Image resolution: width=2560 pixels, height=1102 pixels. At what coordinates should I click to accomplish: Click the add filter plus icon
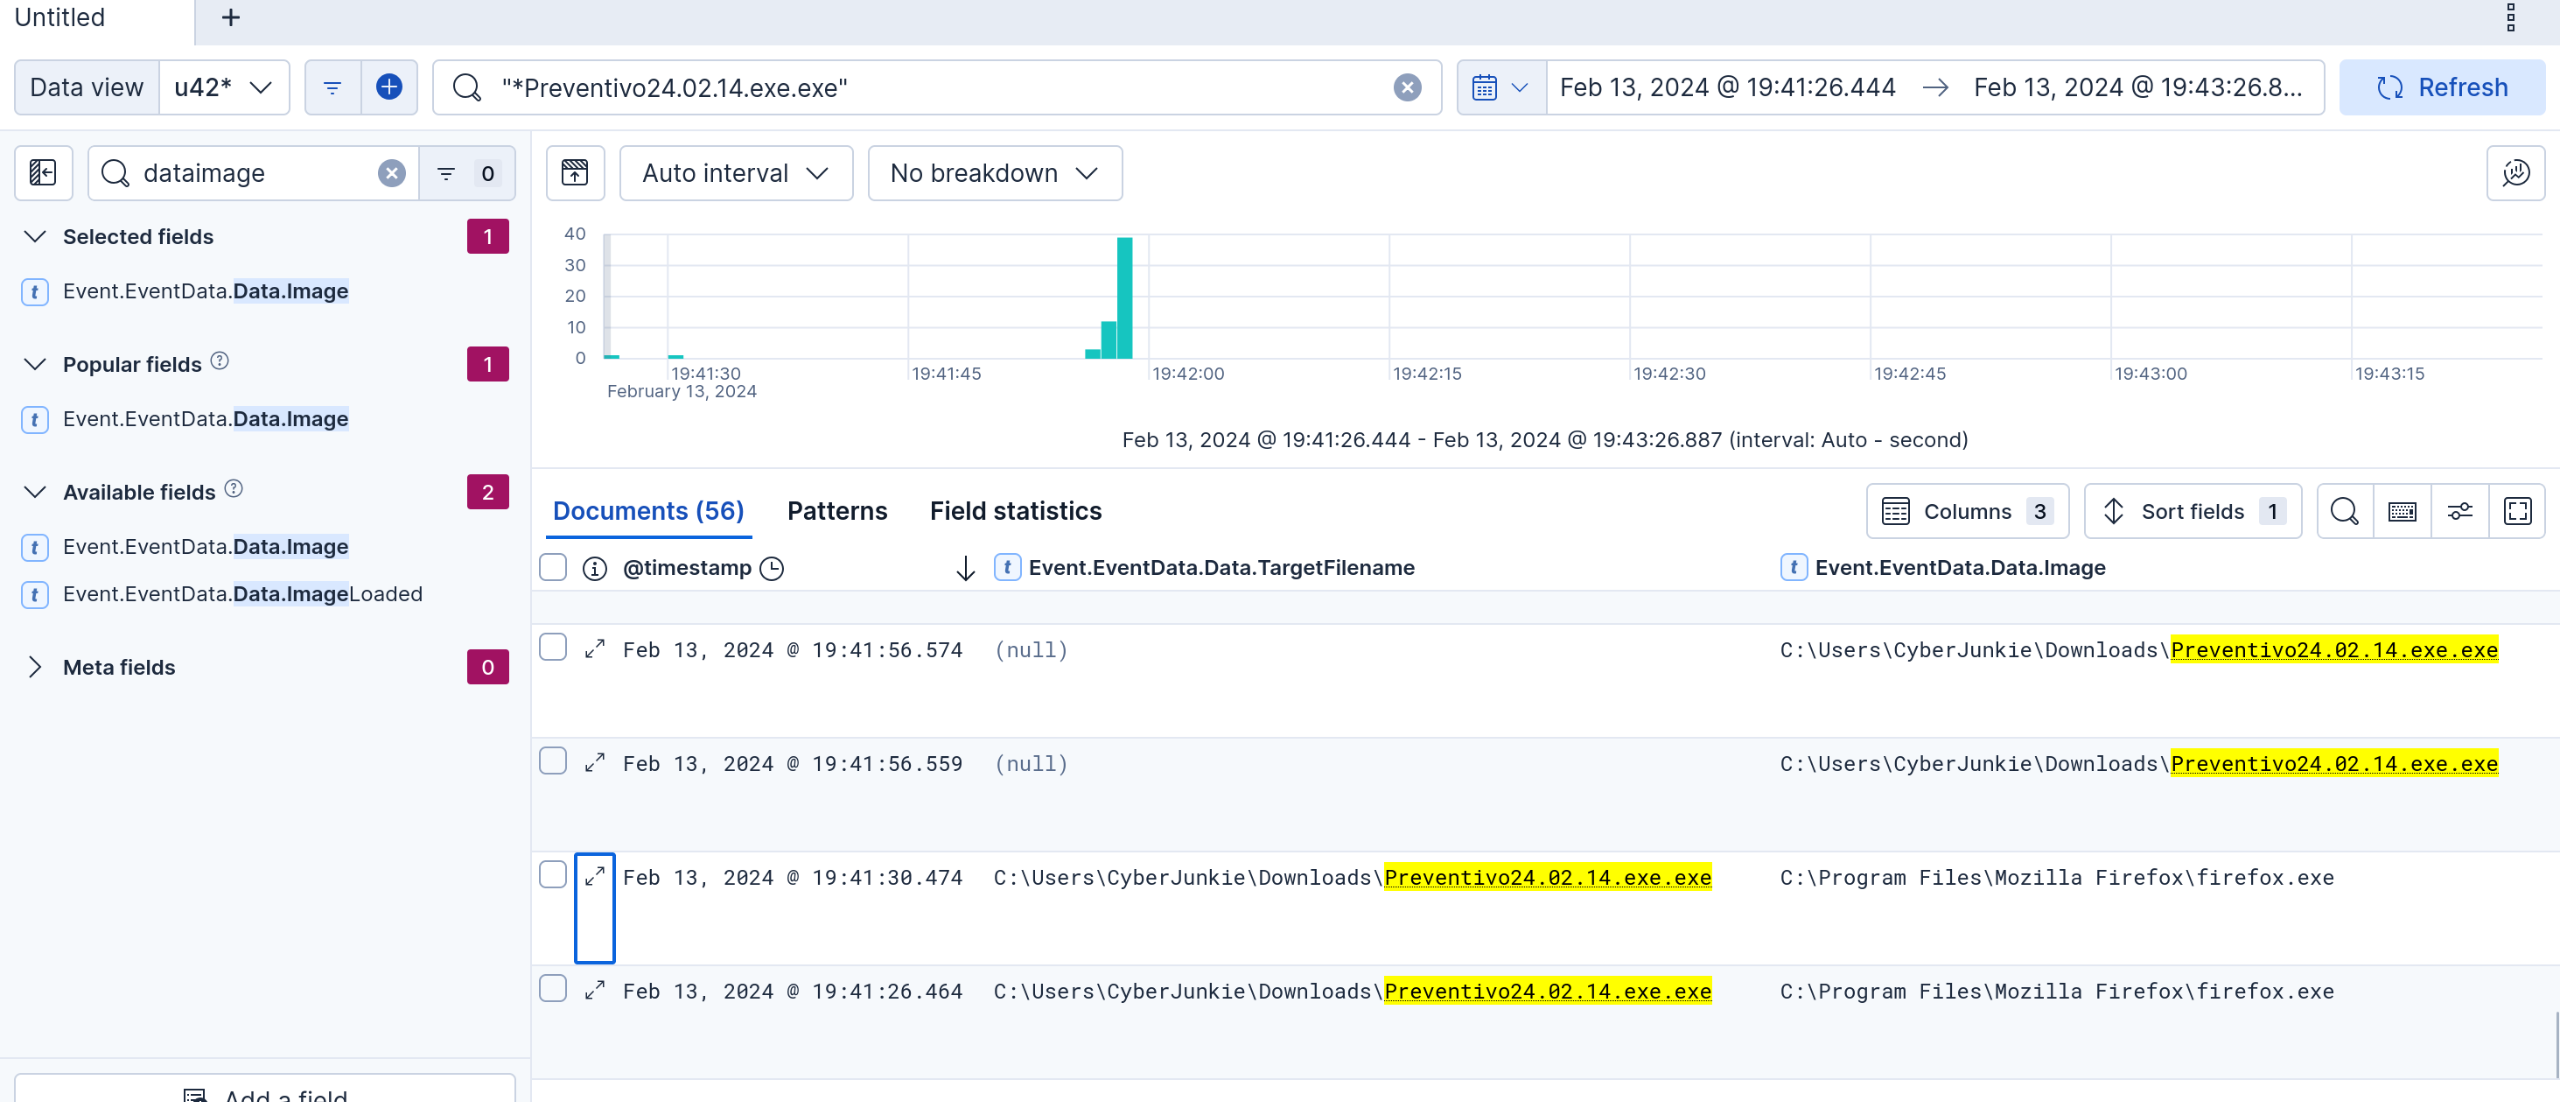click(x=389, y=87)
